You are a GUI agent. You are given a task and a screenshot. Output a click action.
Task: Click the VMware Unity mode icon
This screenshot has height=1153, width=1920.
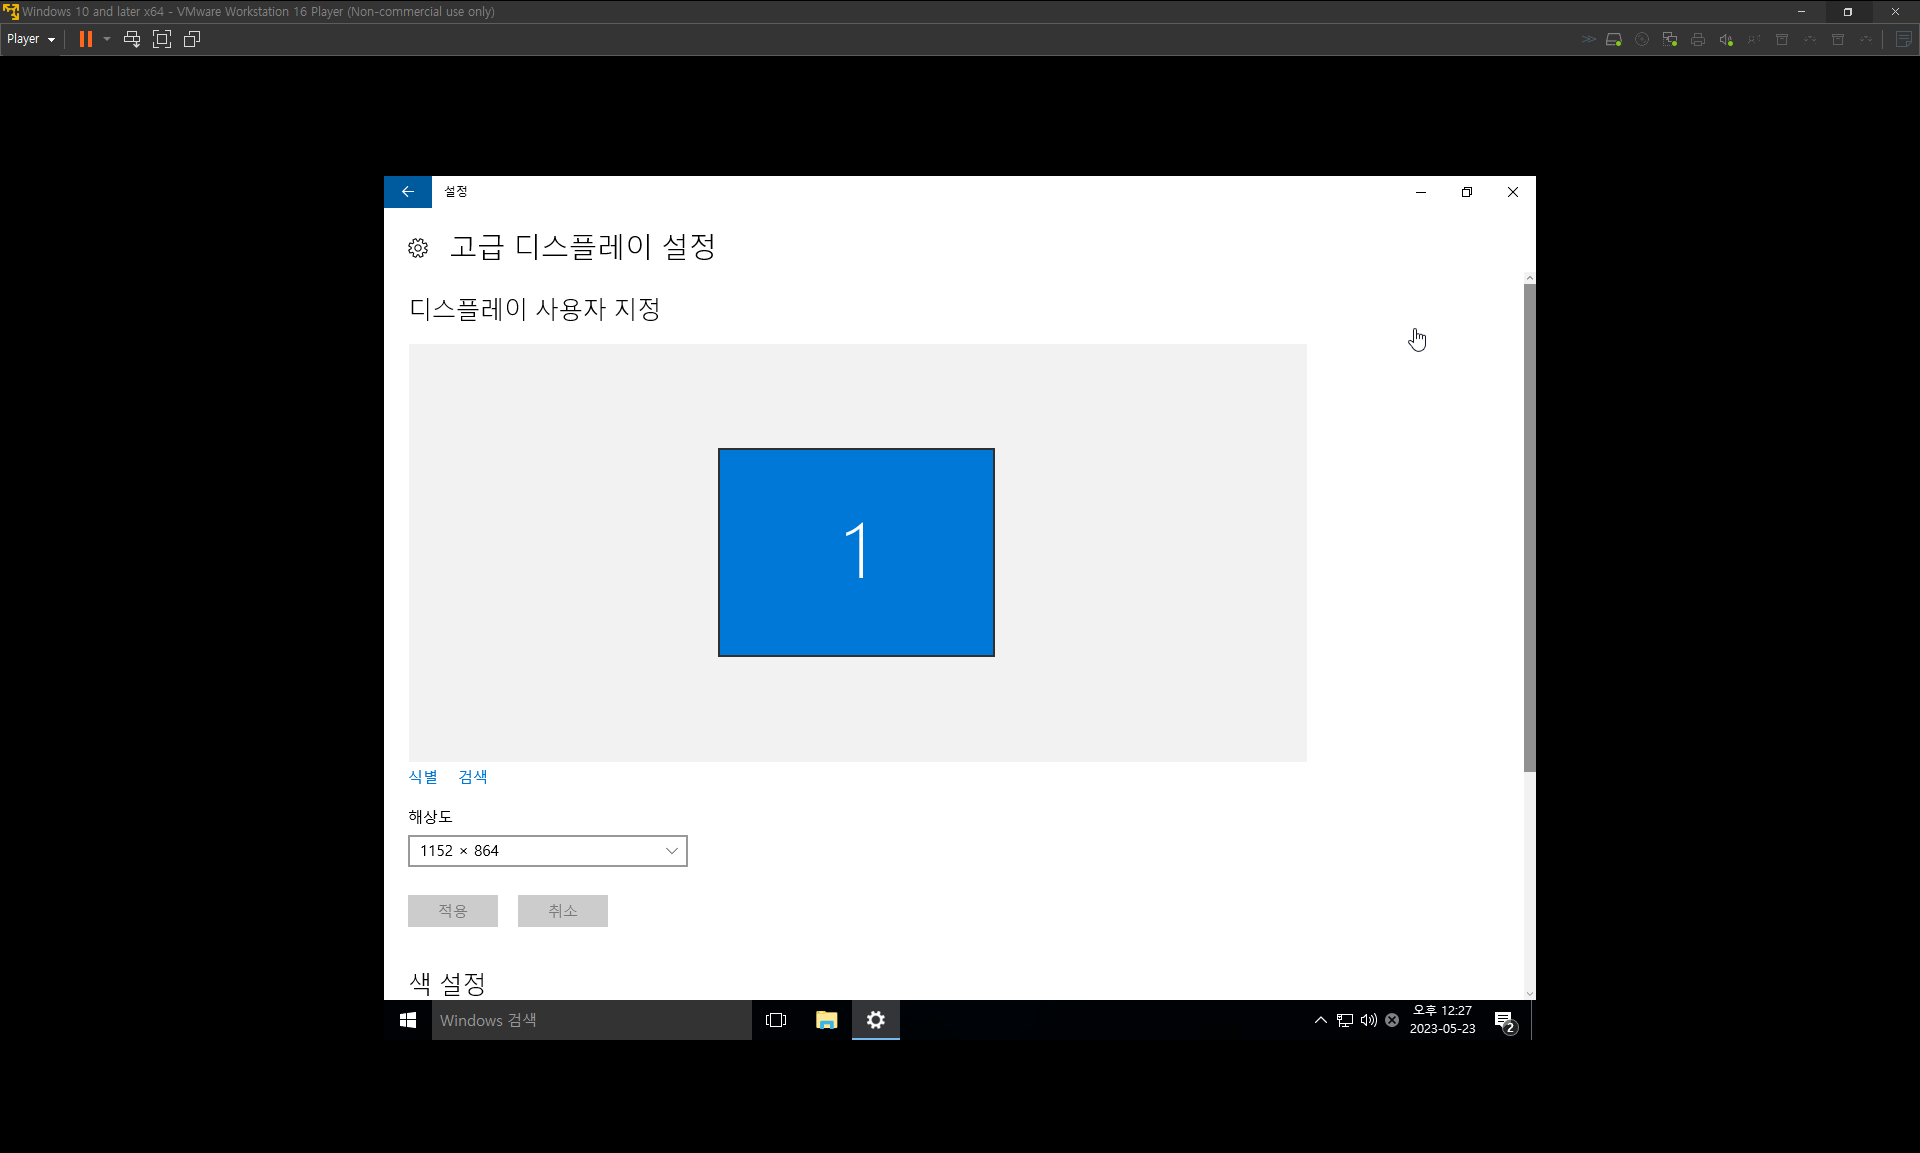coord(192,39)
